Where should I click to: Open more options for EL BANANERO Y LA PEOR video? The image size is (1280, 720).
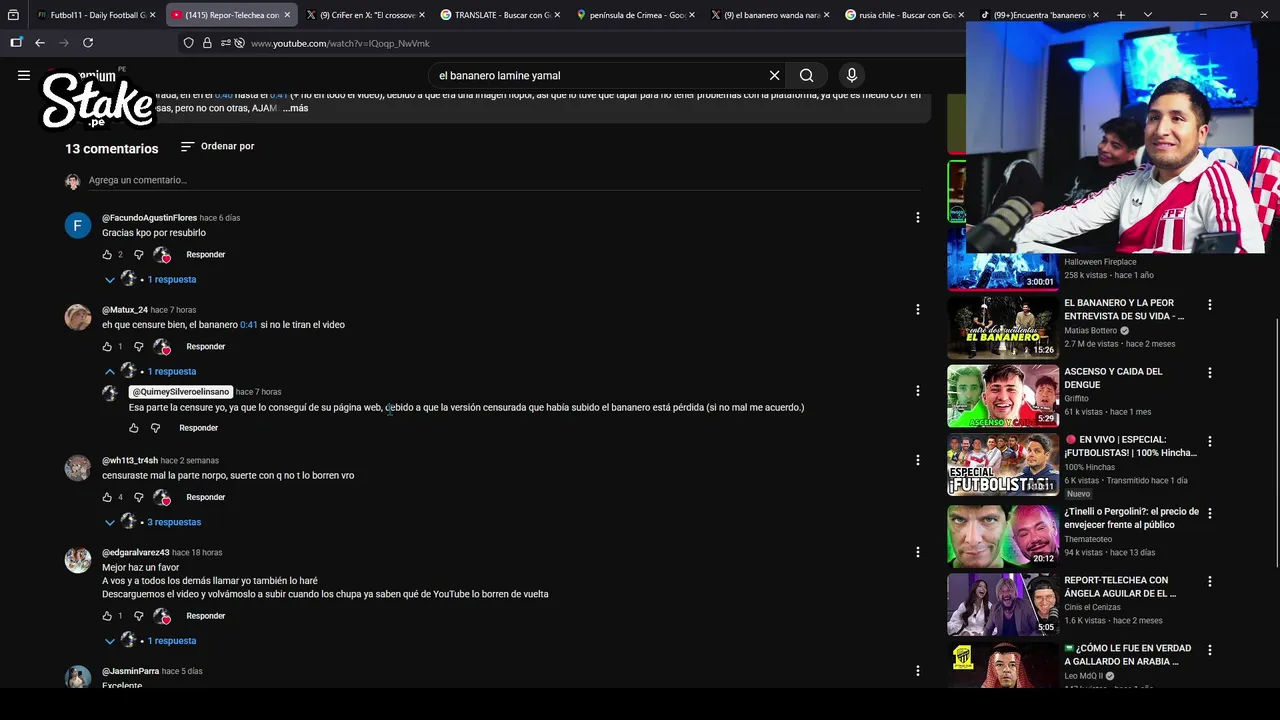coord(1209,304)
